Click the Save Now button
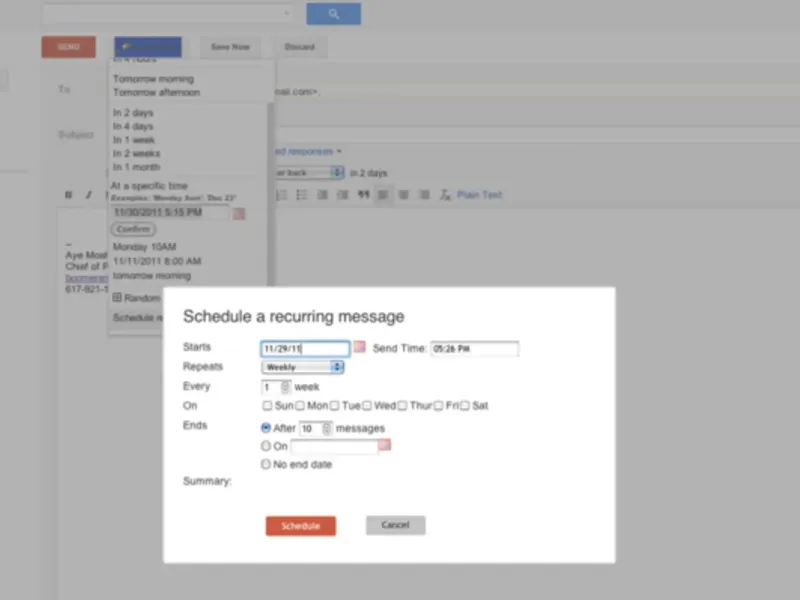Screen dimensions: 800x600 pos(230,47)
